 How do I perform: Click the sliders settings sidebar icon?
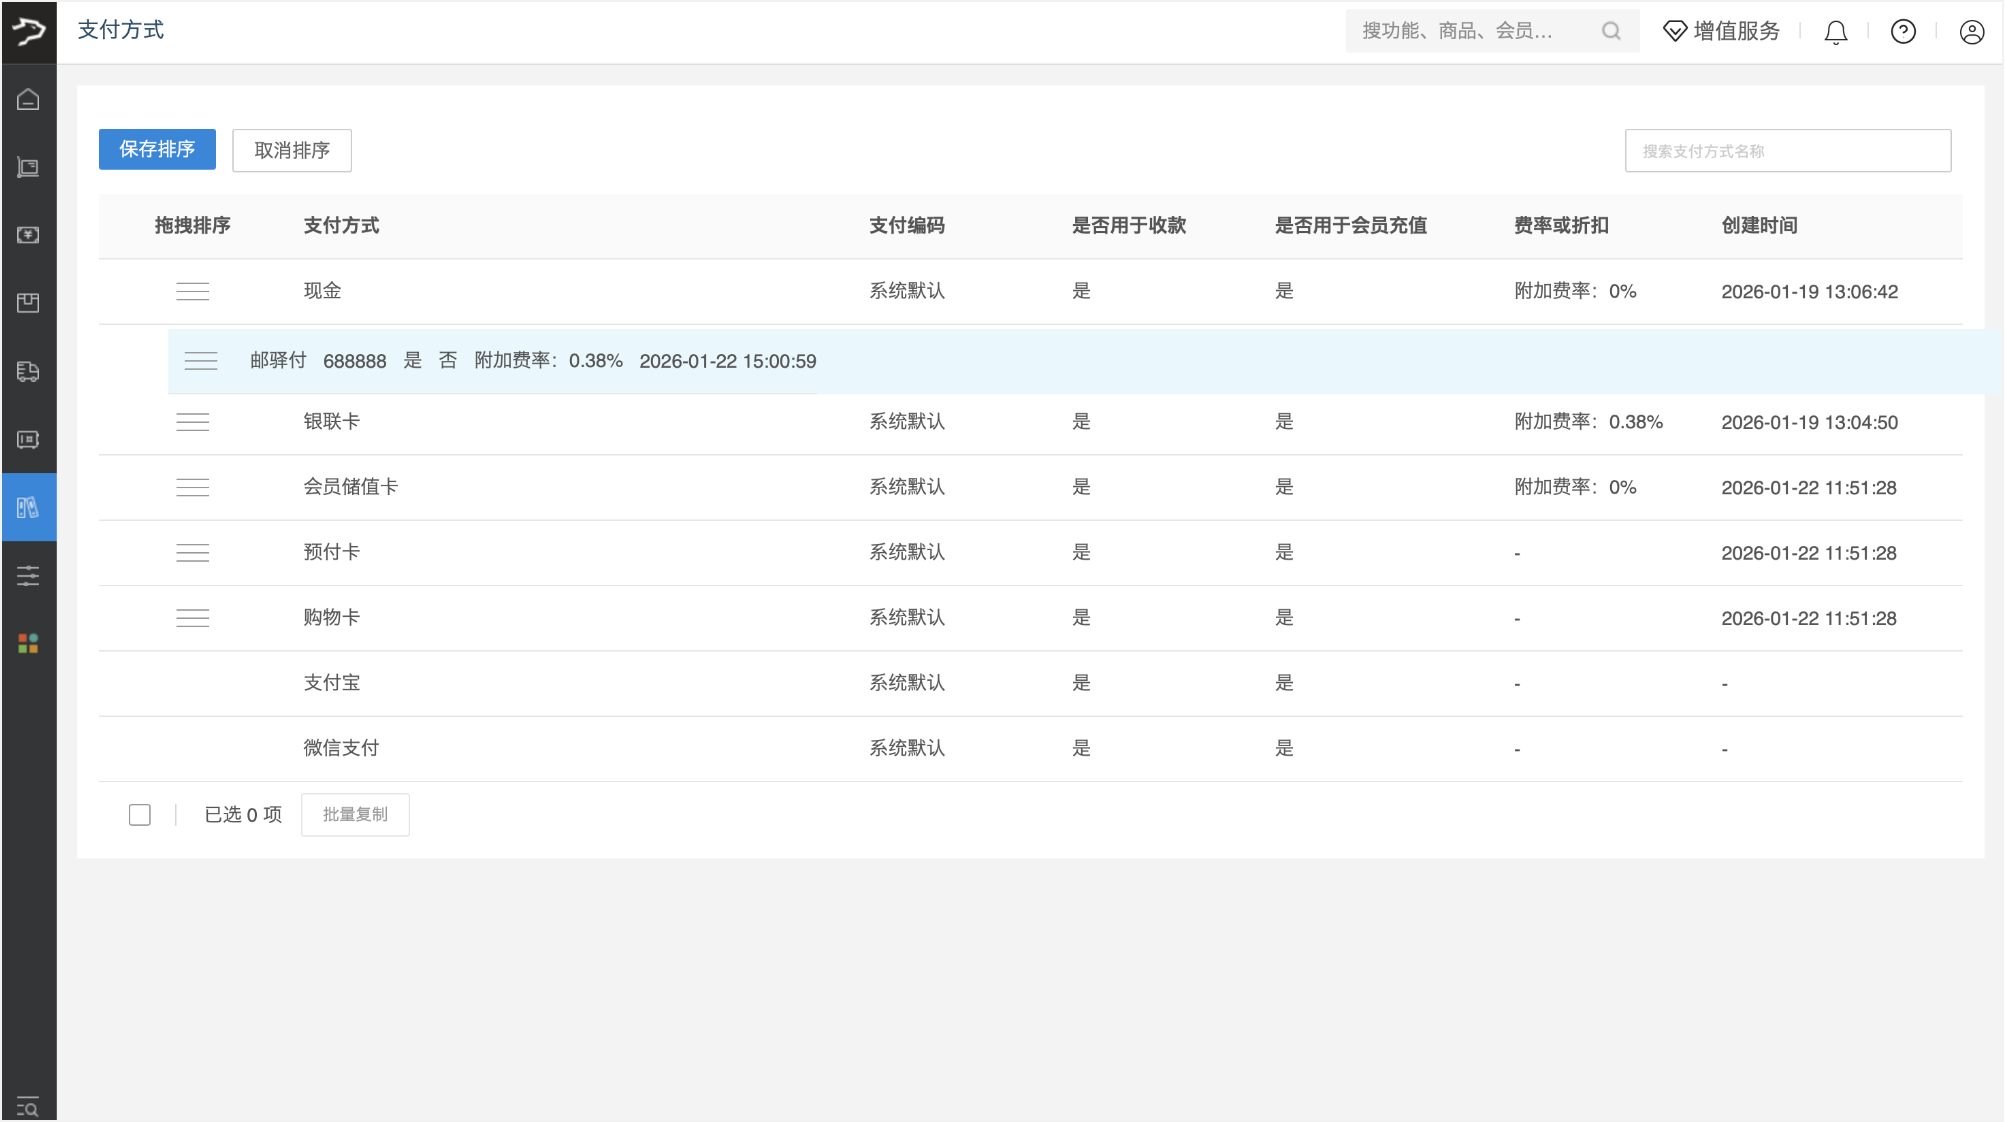[x=28, y=575]
